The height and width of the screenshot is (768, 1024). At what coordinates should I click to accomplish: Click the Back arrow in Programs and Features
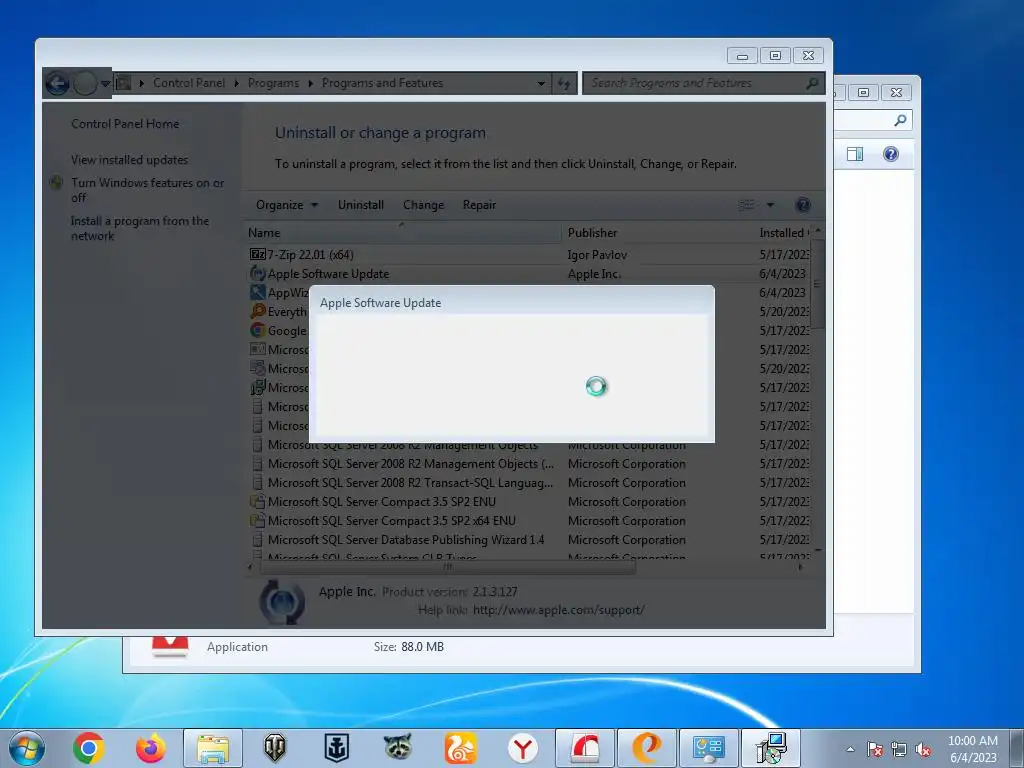pyautogui.click(x=57, y=83)
